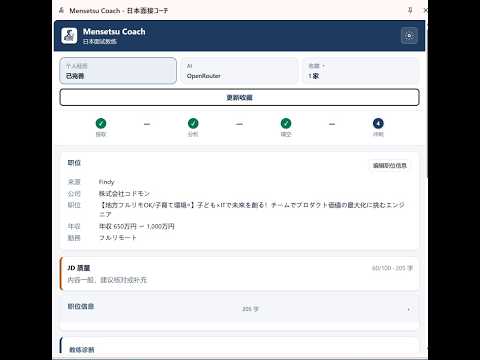Pin the Mensetsu Coach panel
This screenshot has height=360, width=480.
[x=410, y=11]
